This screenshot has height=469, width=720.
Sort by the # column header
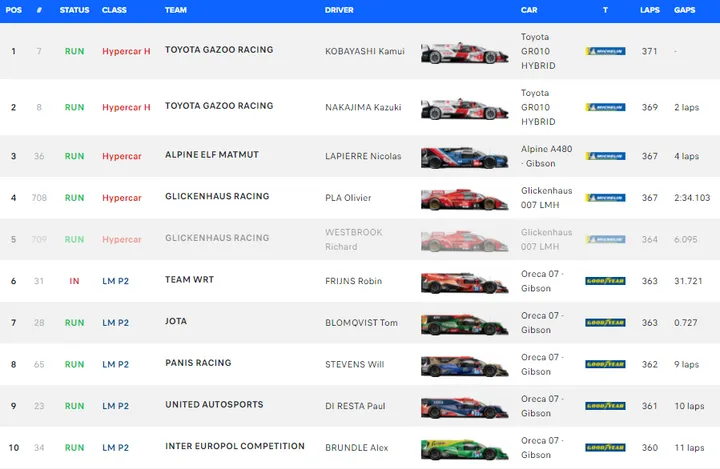(x=39, y=10)
